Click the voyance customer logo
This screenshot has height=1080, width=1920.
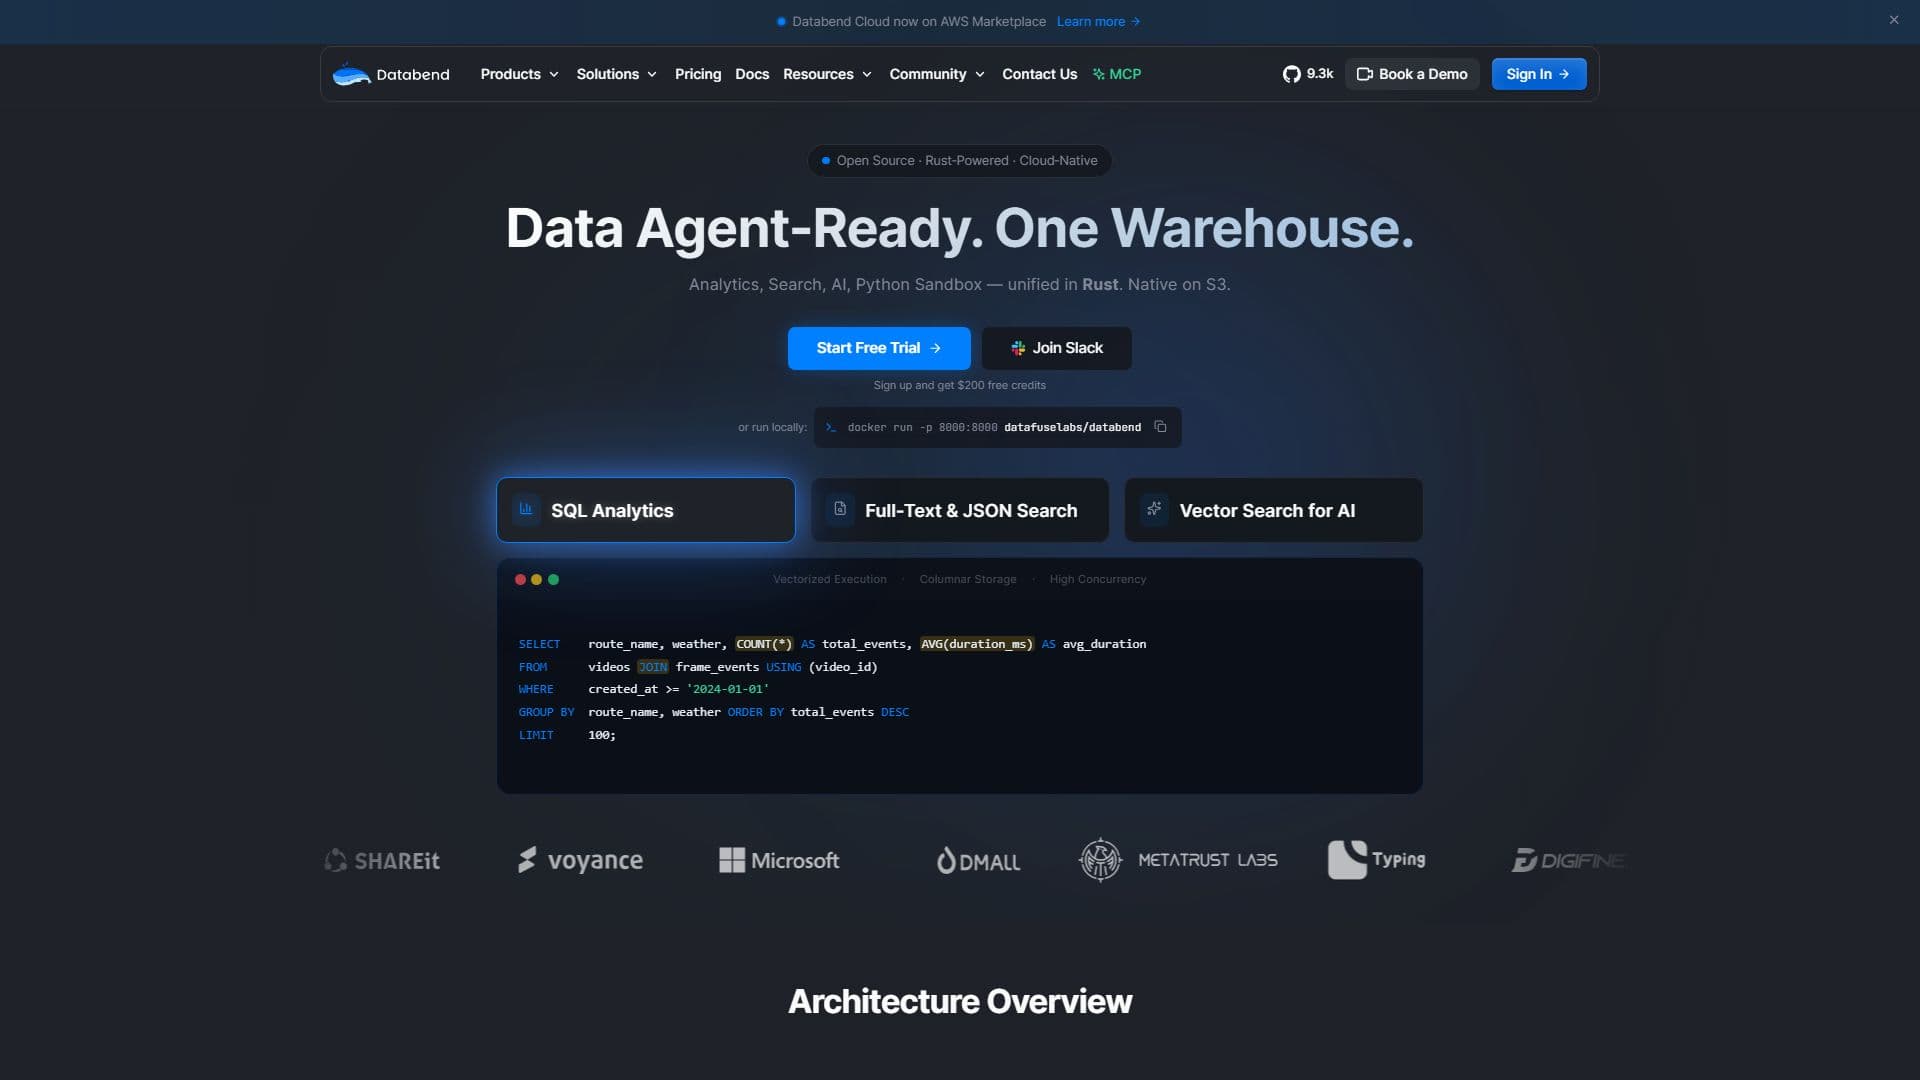tap(580, 860)
